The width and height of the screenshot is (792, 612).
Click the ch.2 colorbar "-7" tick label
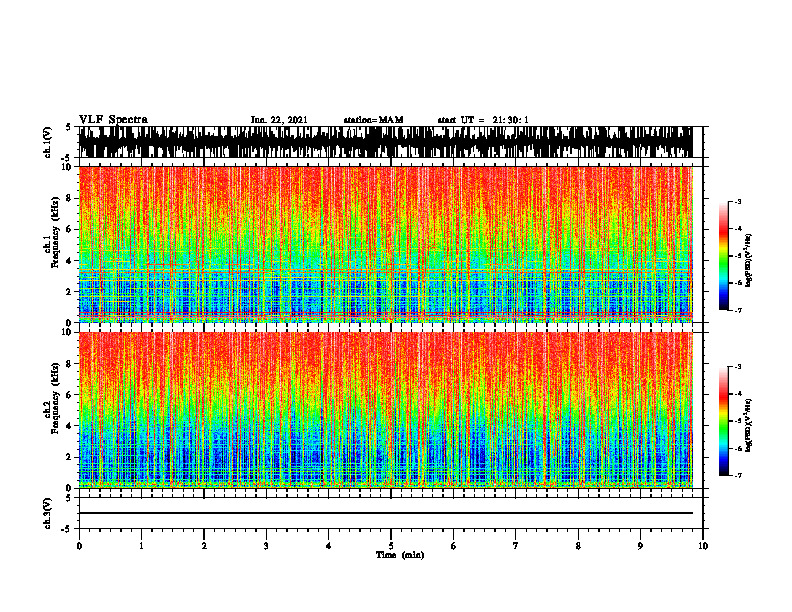pyautogui.click(x=738, y=475)
